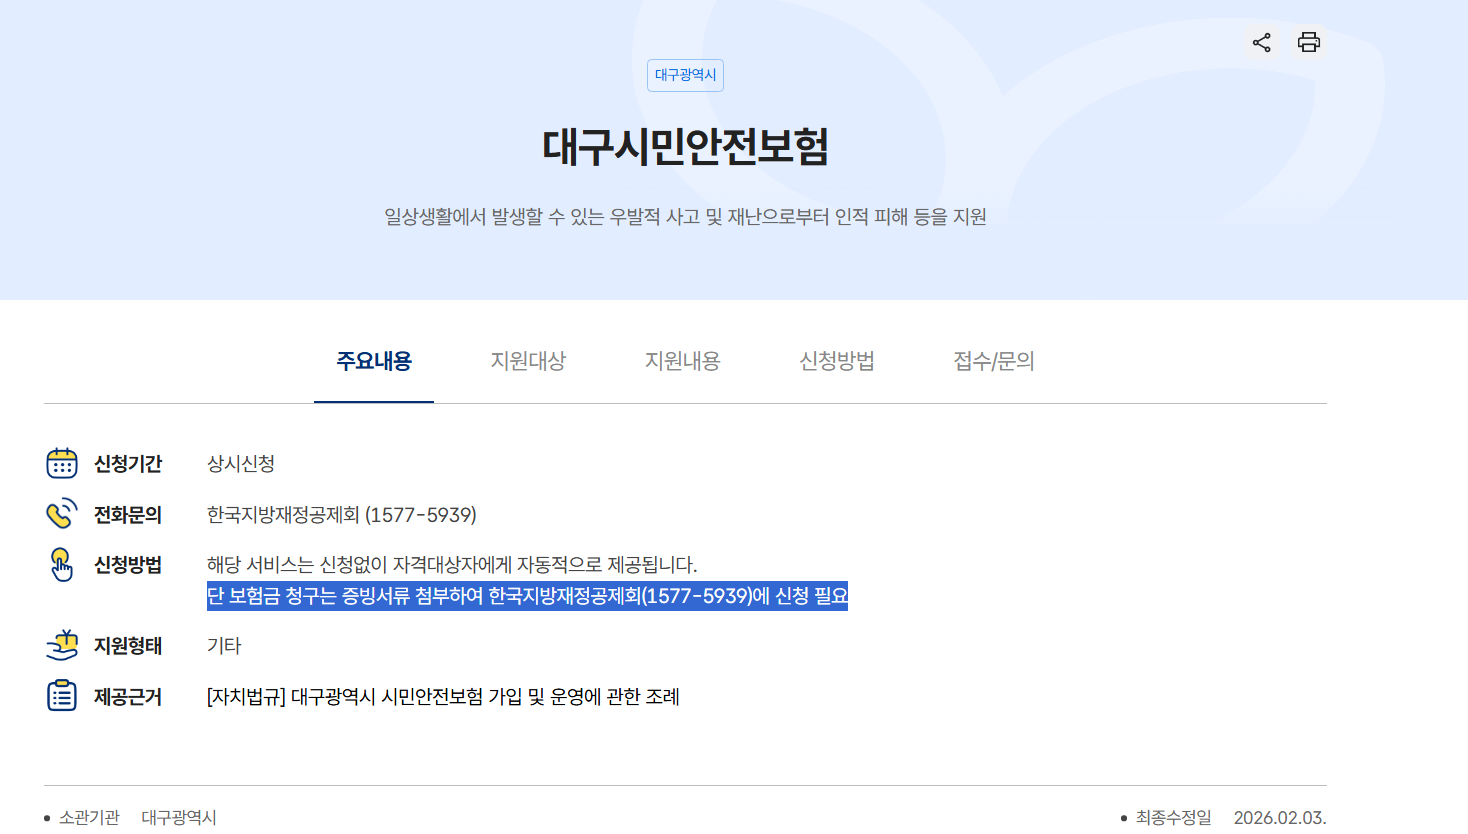Click the cursor hand icon beside 신청방법

pyautogui.click(x=61, y=565)
